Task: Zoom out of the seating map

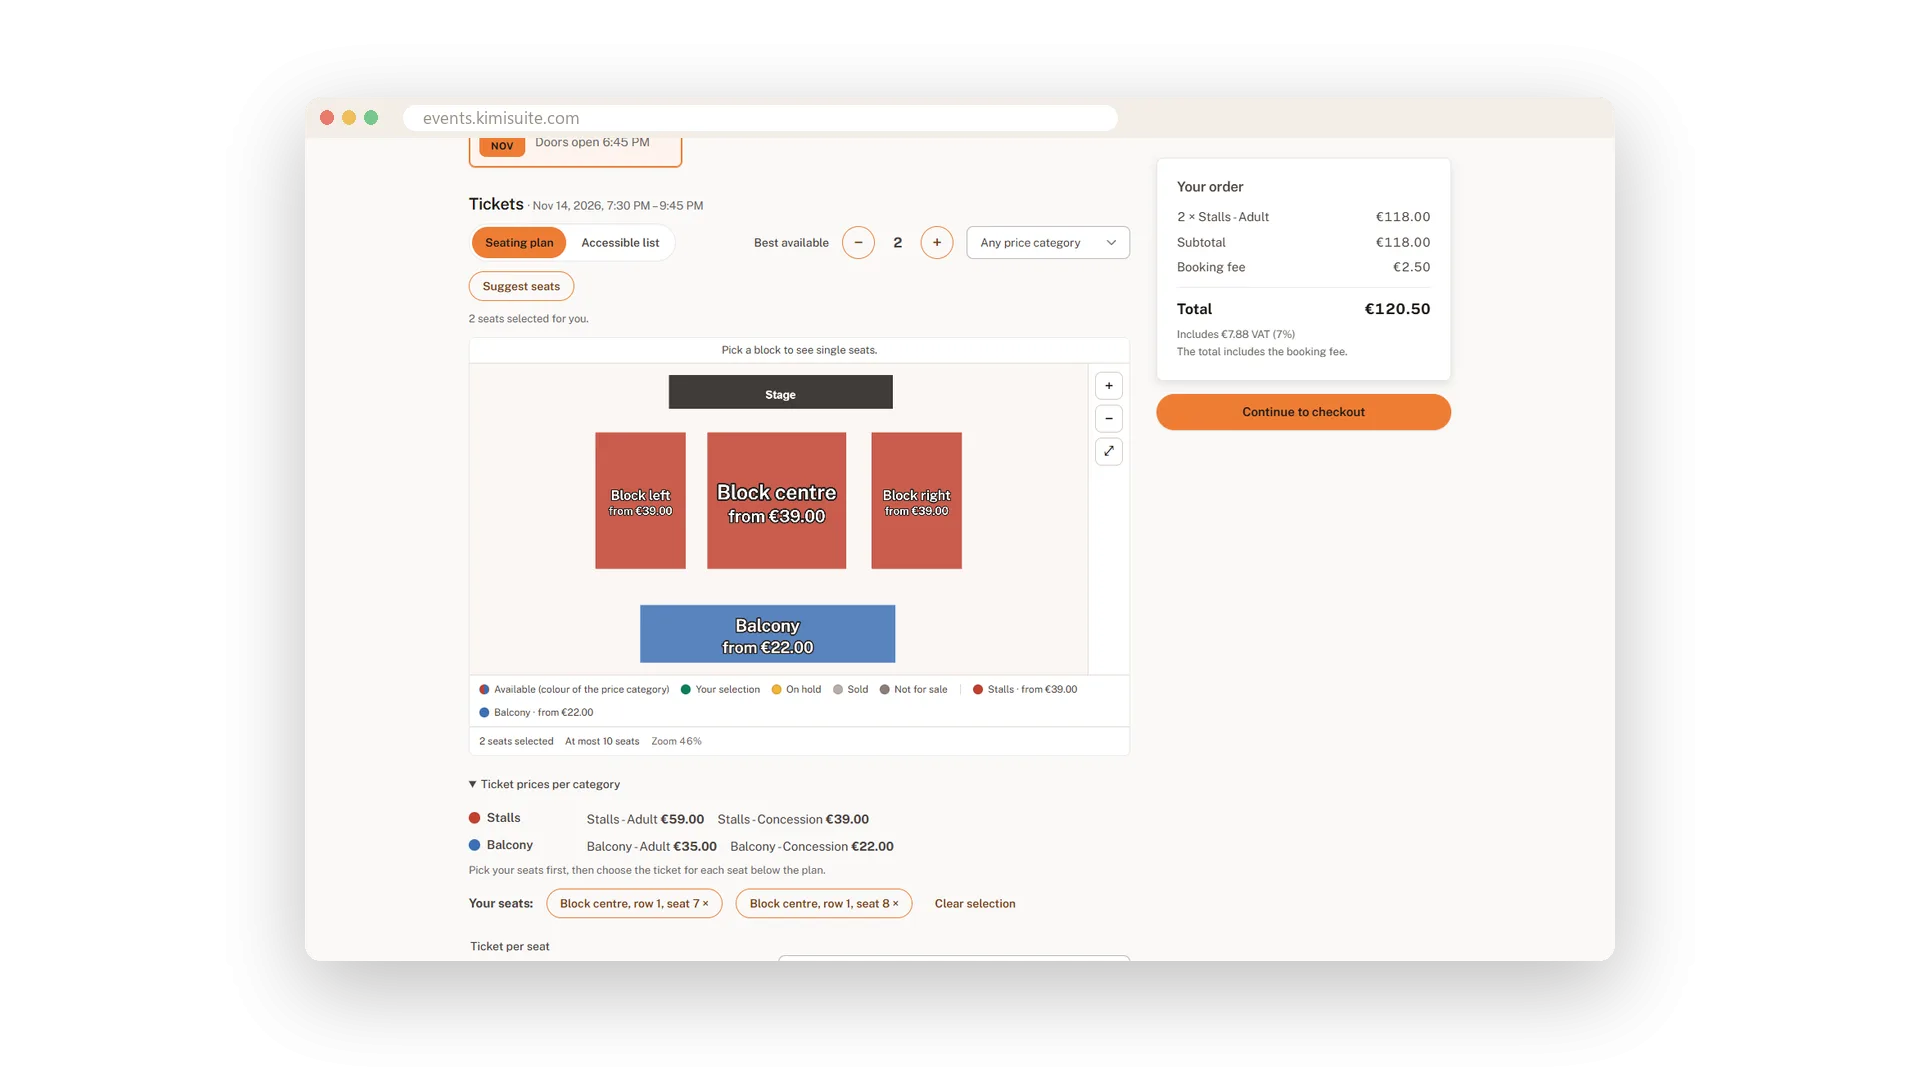Action: click(x=1108, y=418)
